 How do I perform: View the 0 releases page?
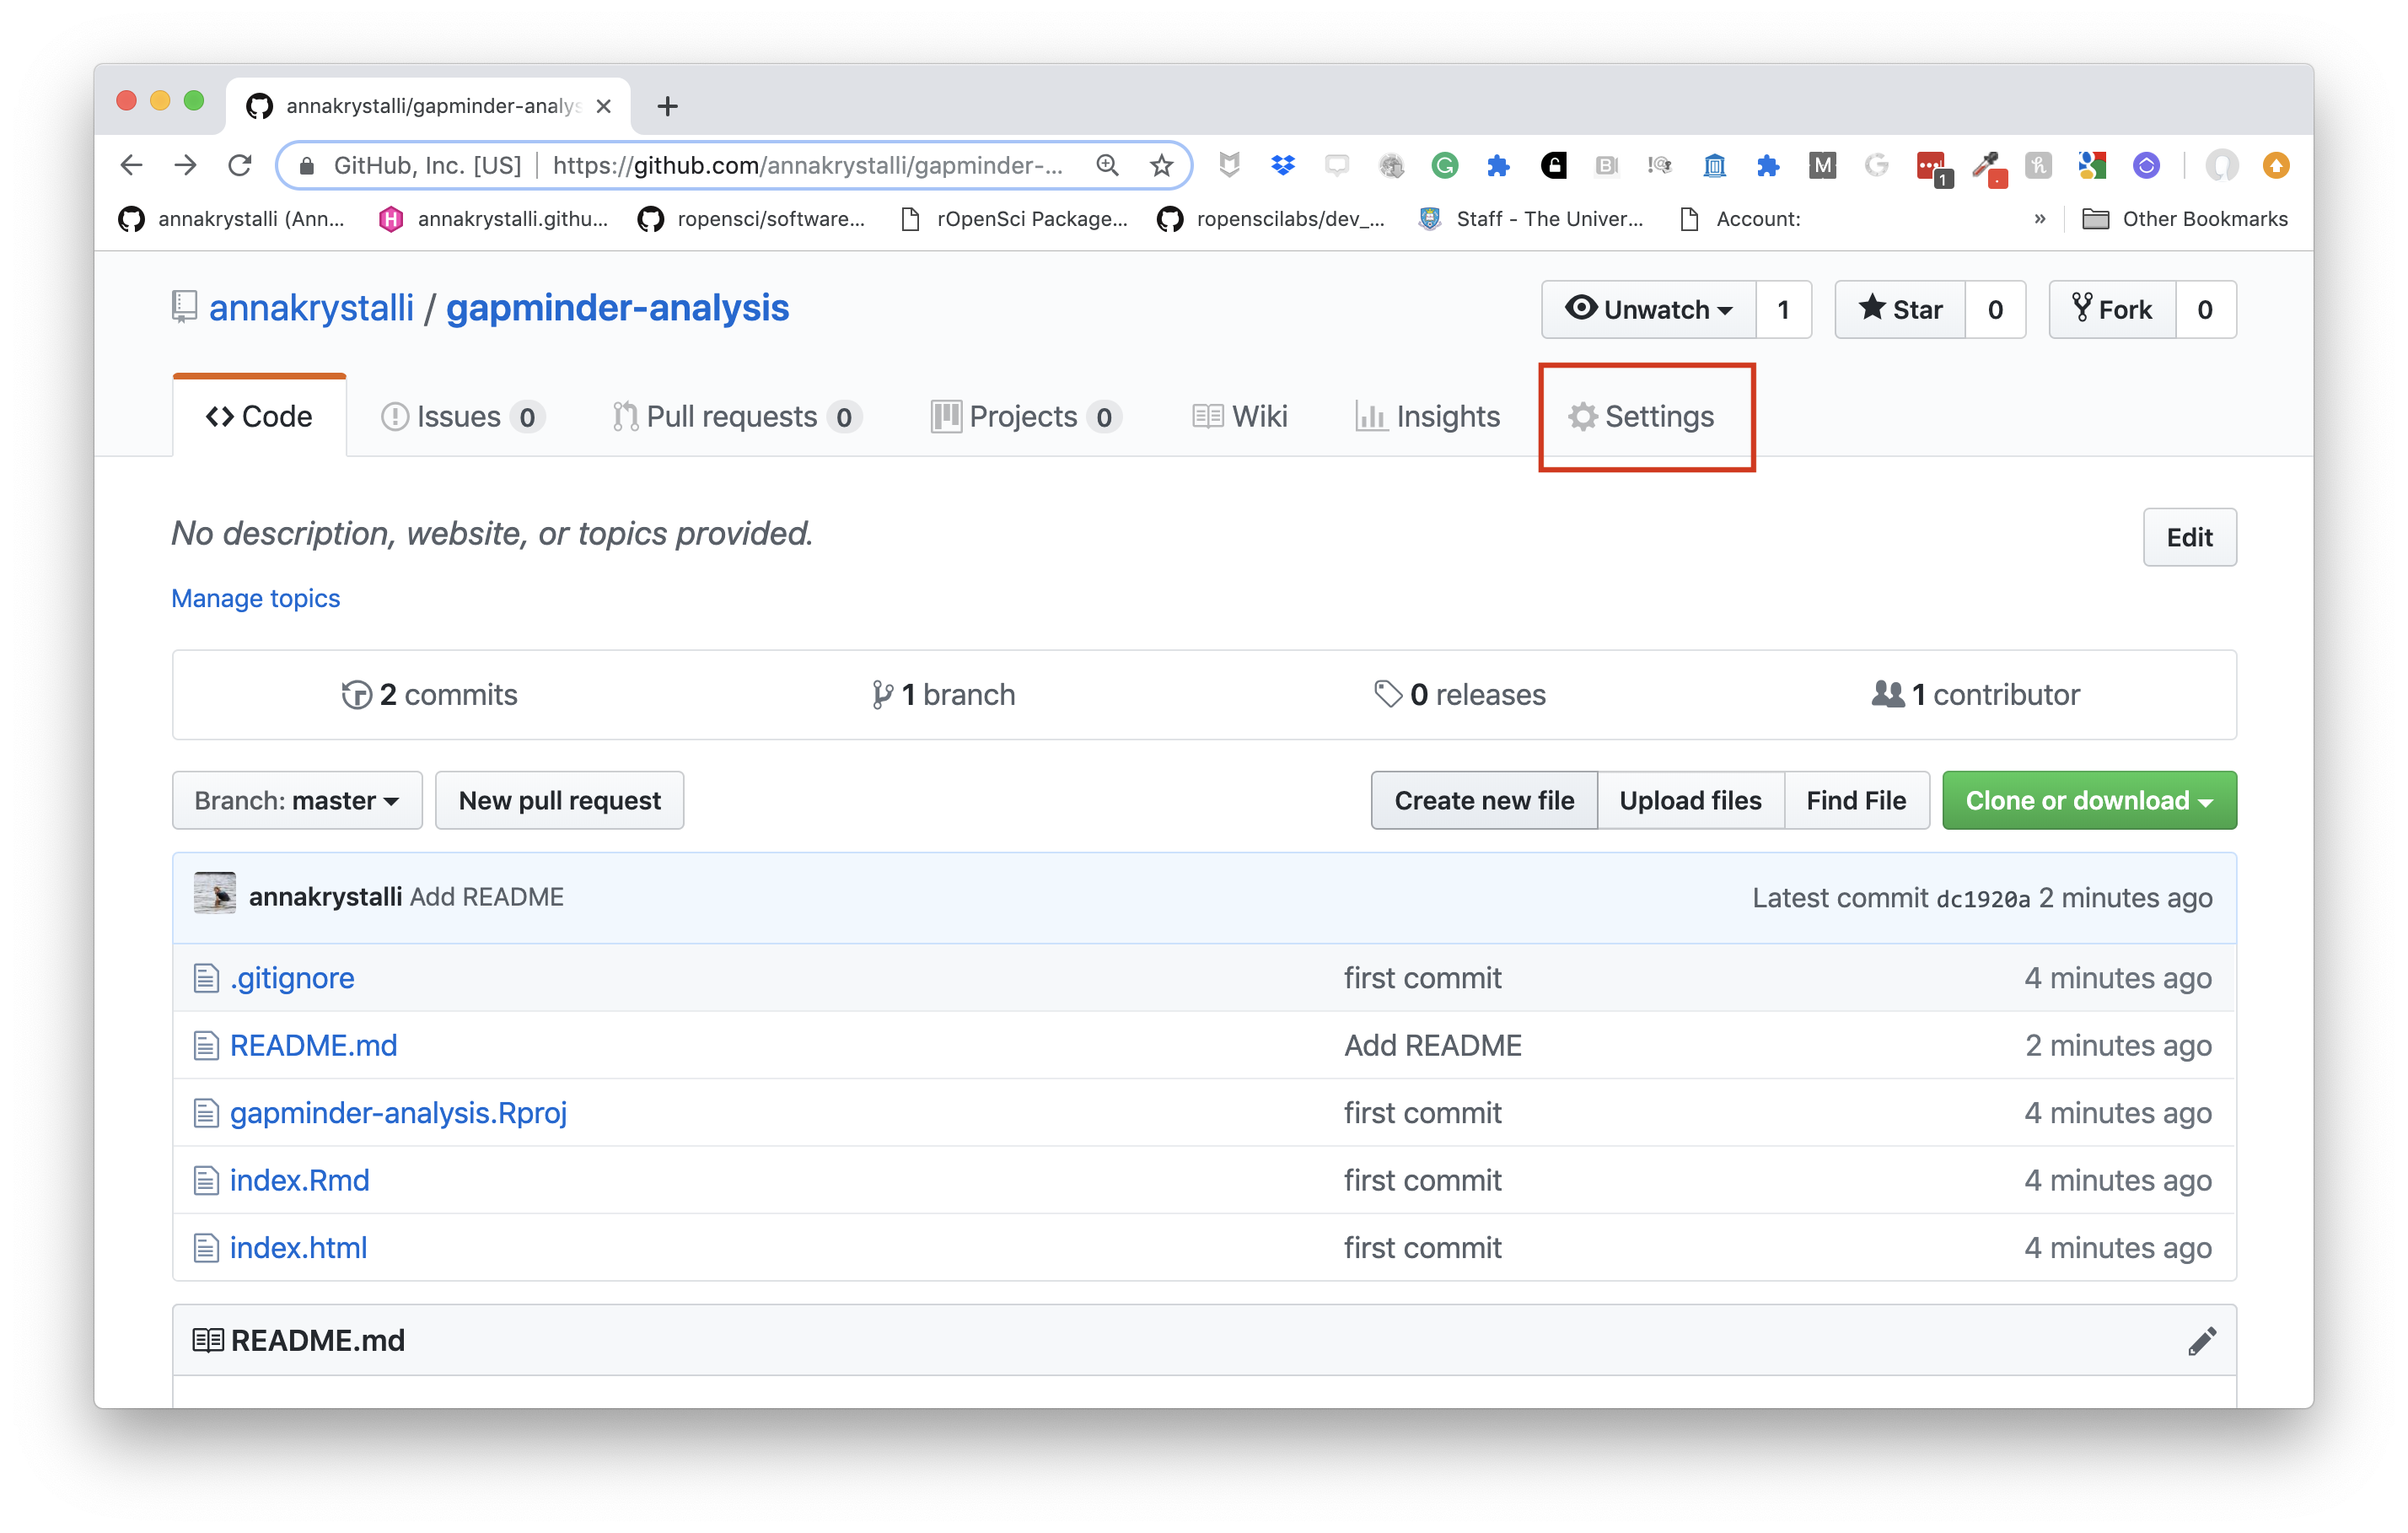pos(1460,694)
